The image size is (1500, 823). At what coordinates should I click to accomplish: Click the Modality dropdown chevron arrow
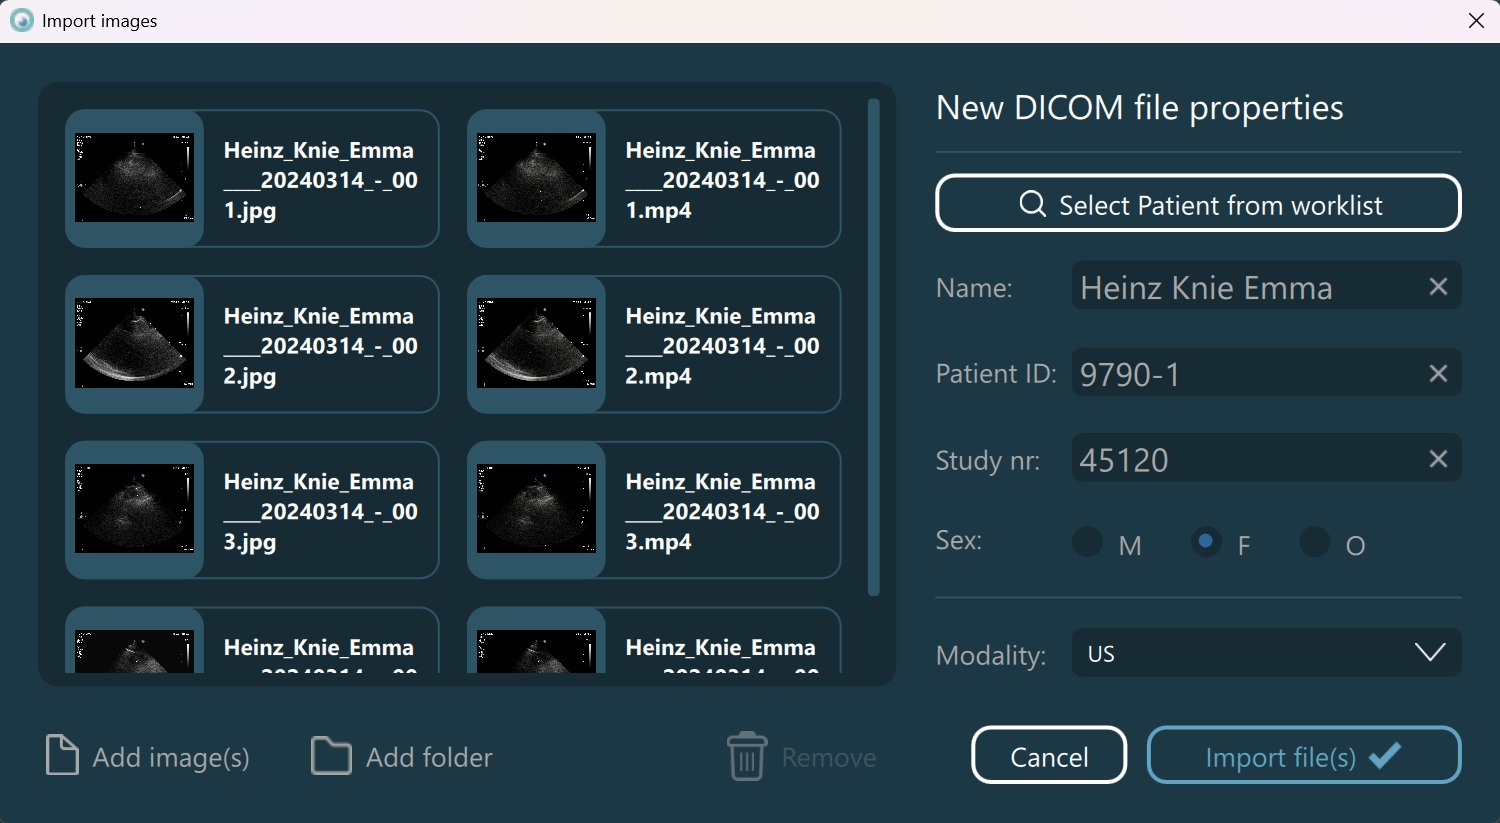1430,653
